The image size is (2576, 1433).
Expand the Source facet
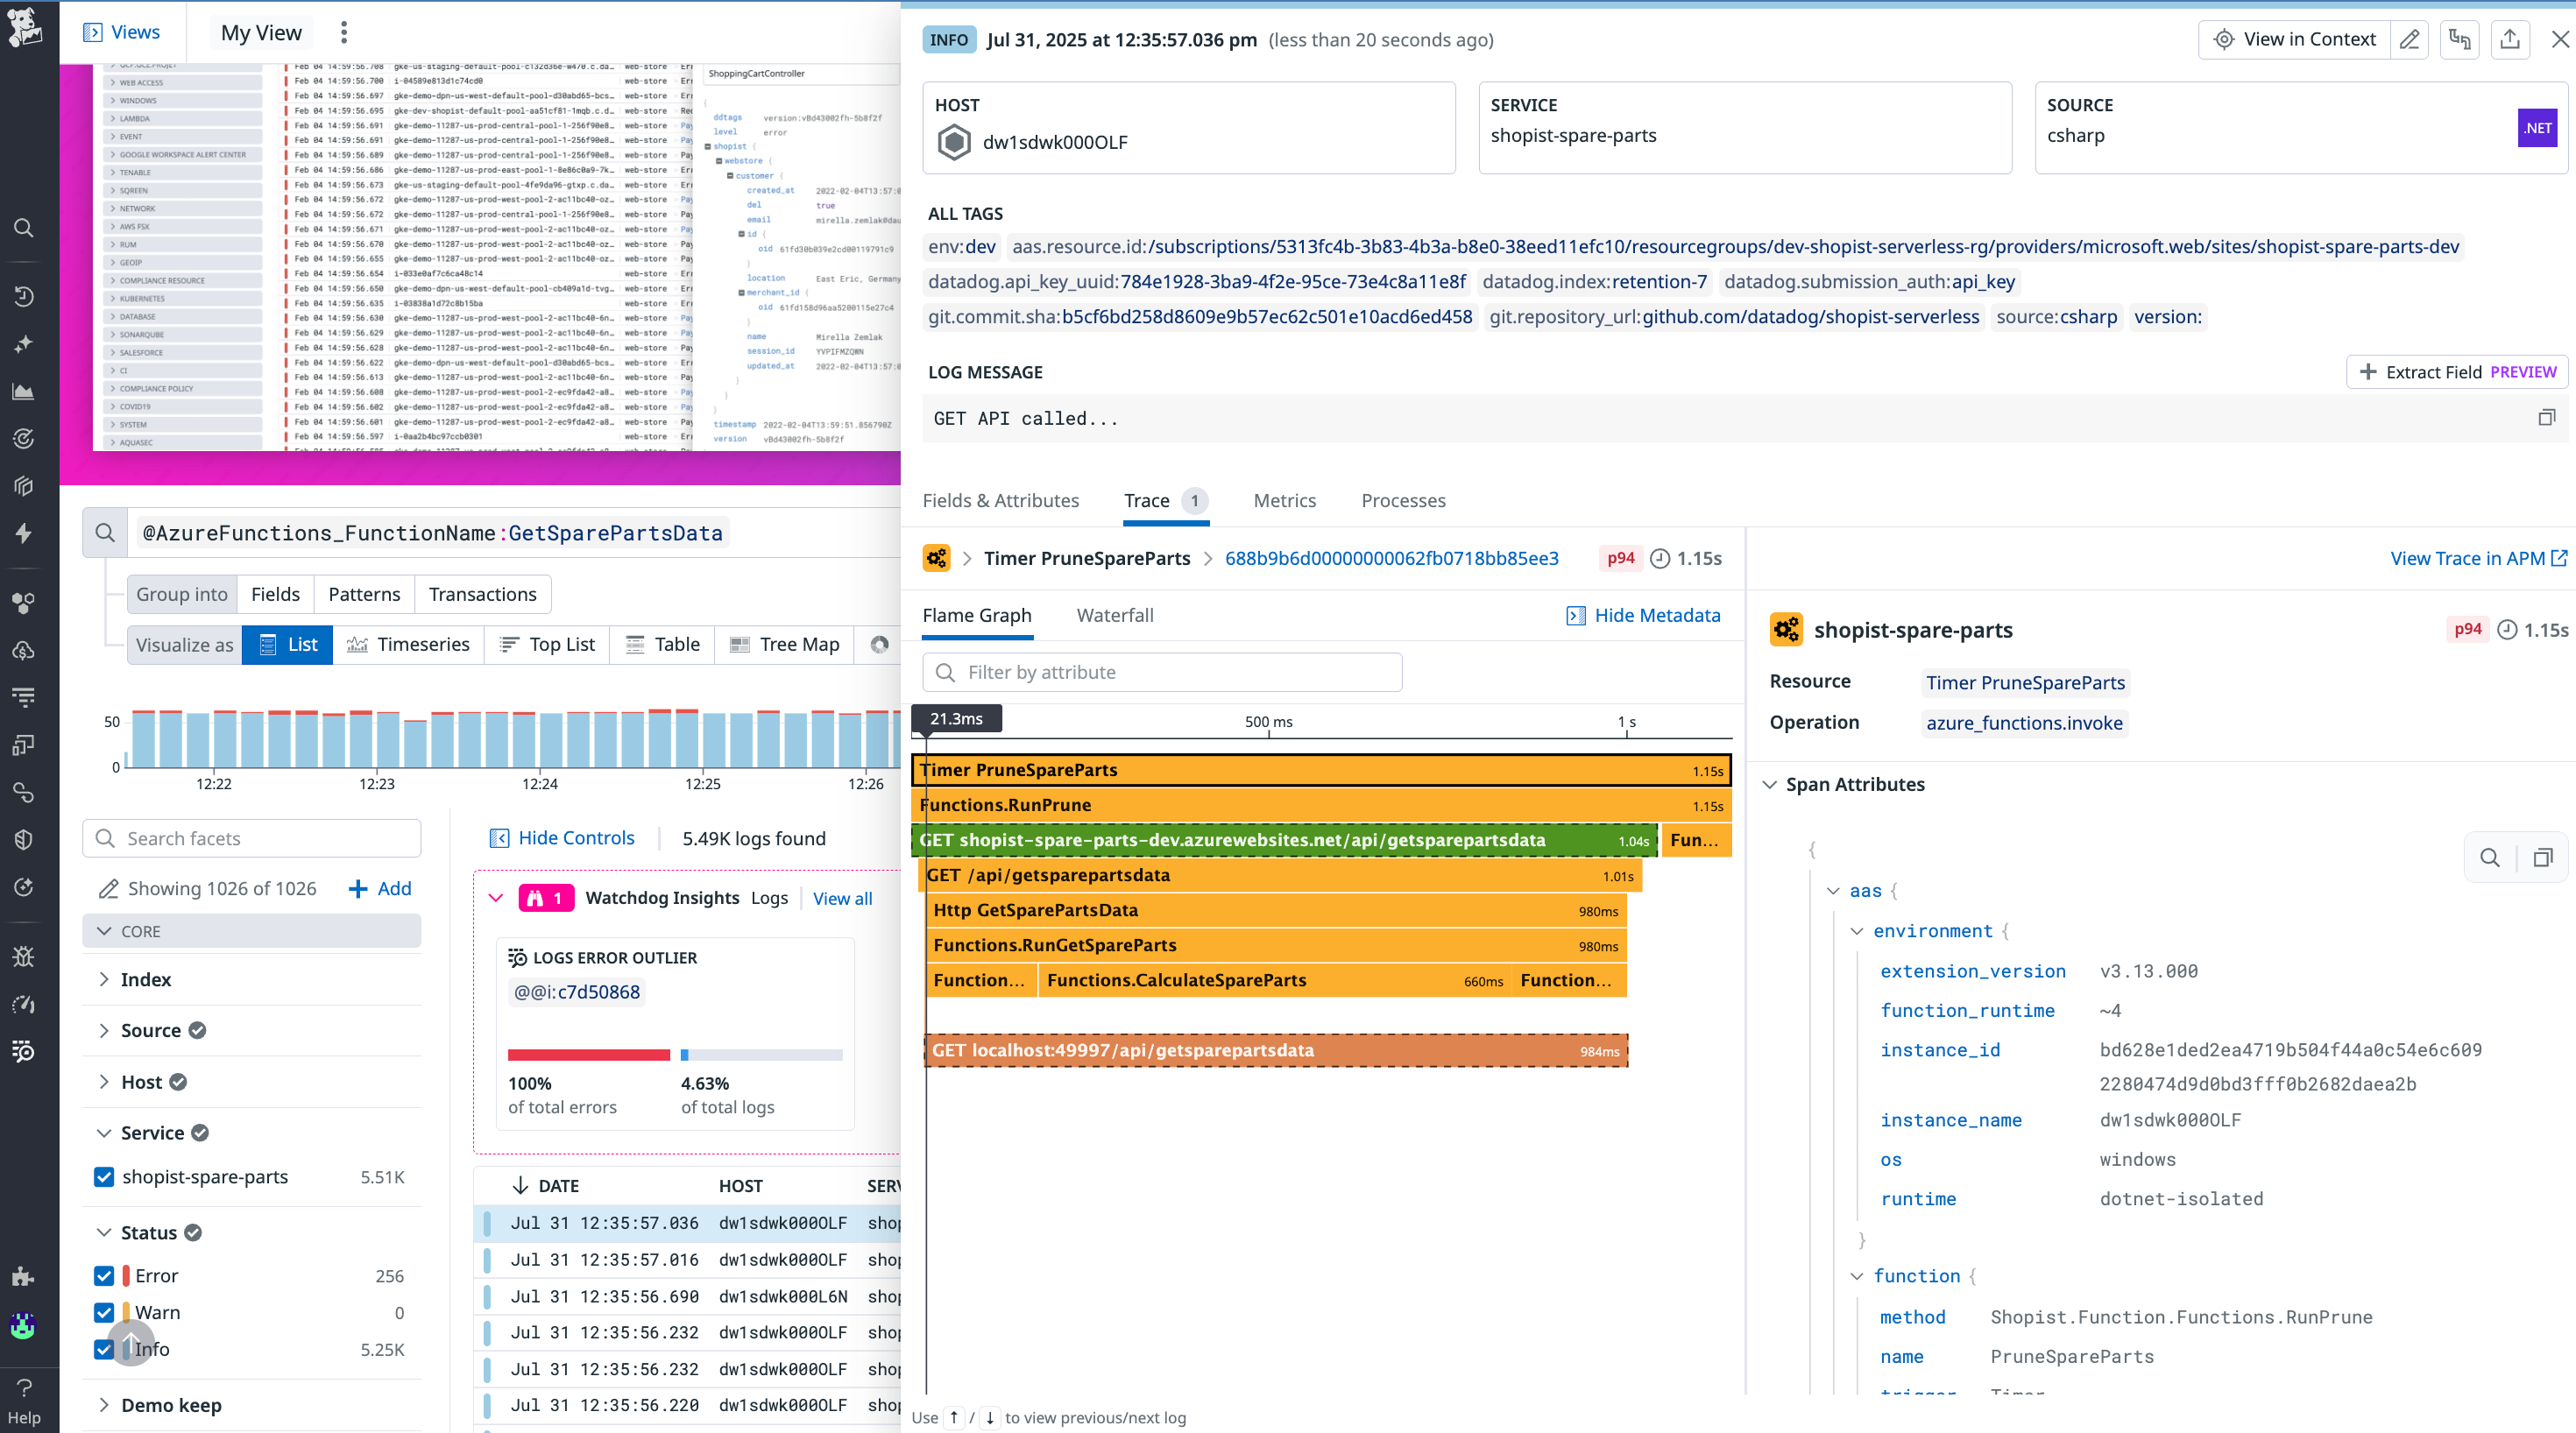(105, 1029)
